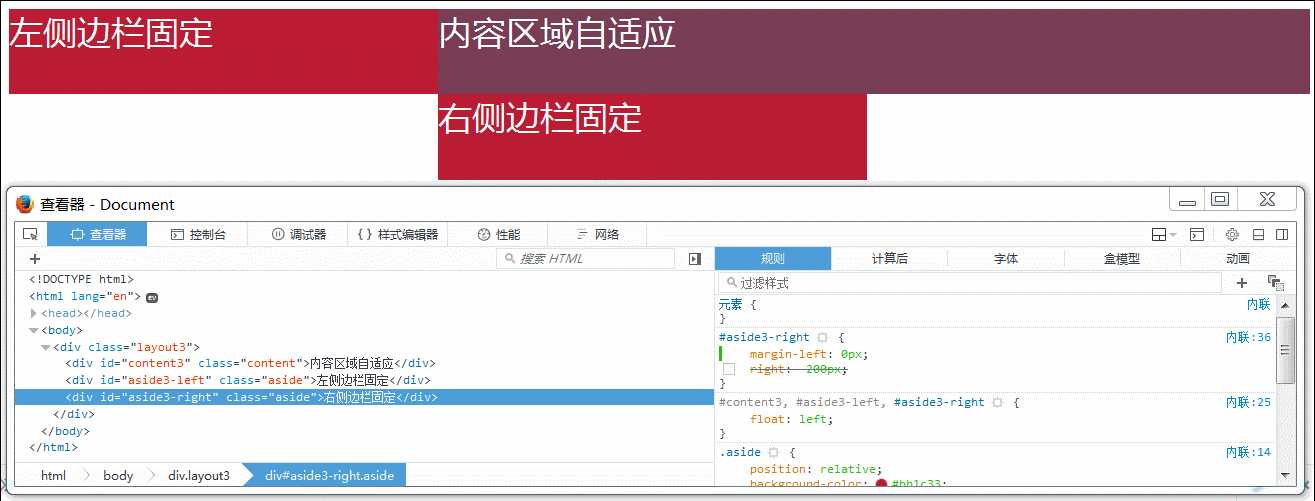Click html breadcrumb
This screenshot has width=1315, height=501.
click(x=54, y=475)
